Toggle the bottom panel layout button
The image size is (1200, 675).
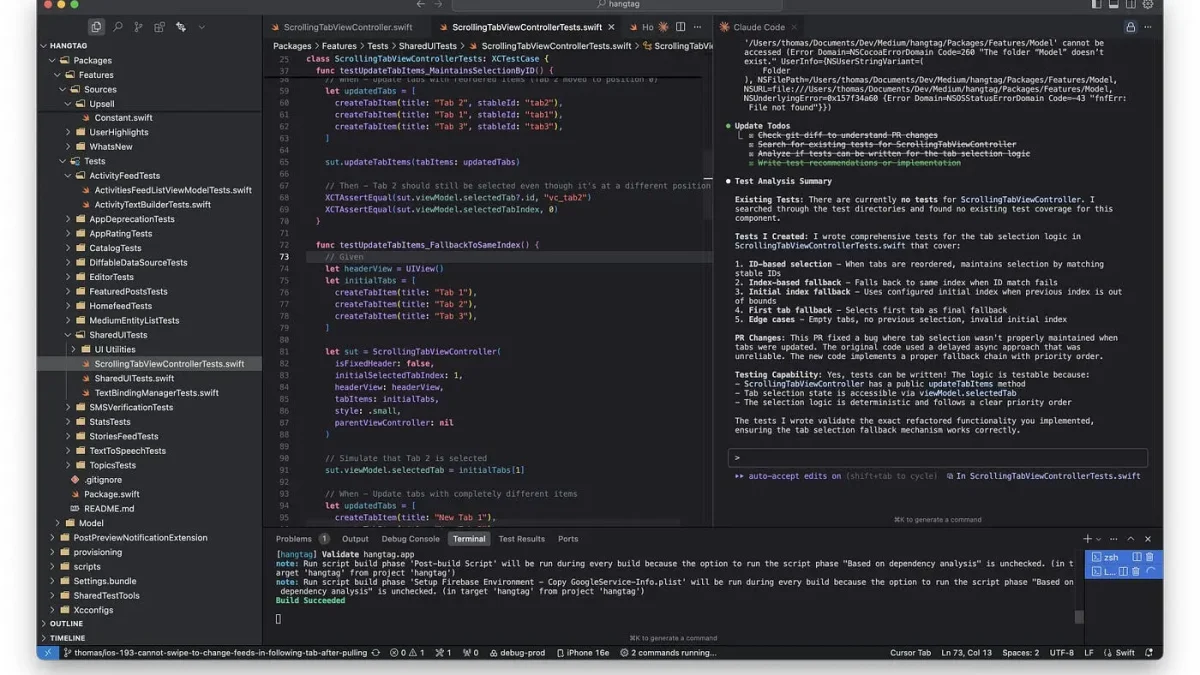pos(1114,5)
